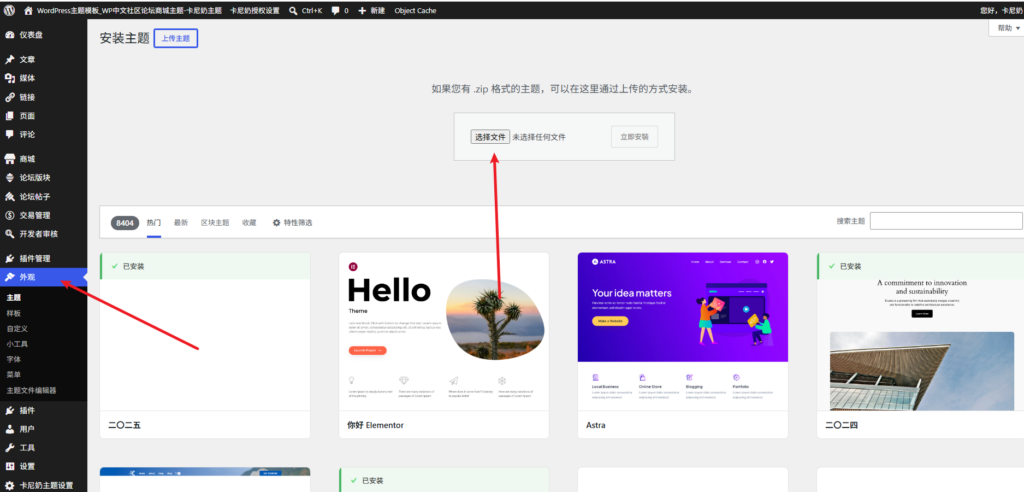The height and width of the screenshot is (492, 1024).
Task: Click the Ctrl+K search icon
Action: (x=293, y=10)
